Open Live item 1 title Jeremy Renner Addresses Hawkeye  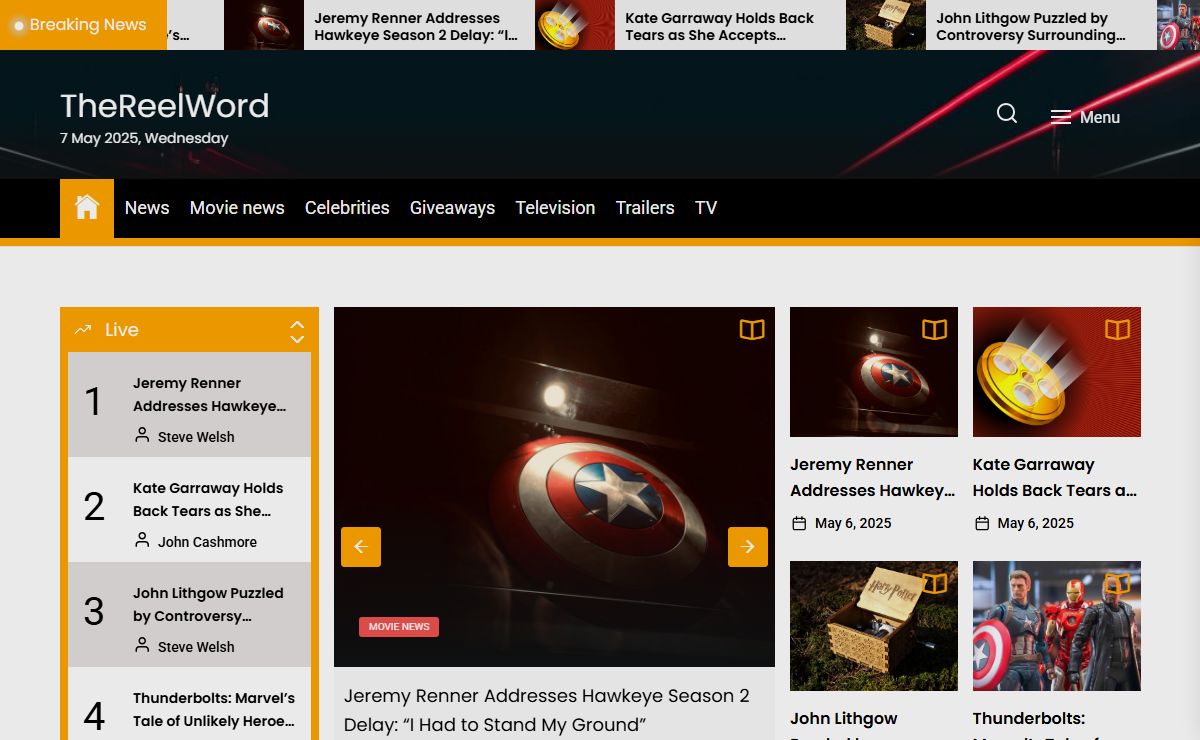210,394
